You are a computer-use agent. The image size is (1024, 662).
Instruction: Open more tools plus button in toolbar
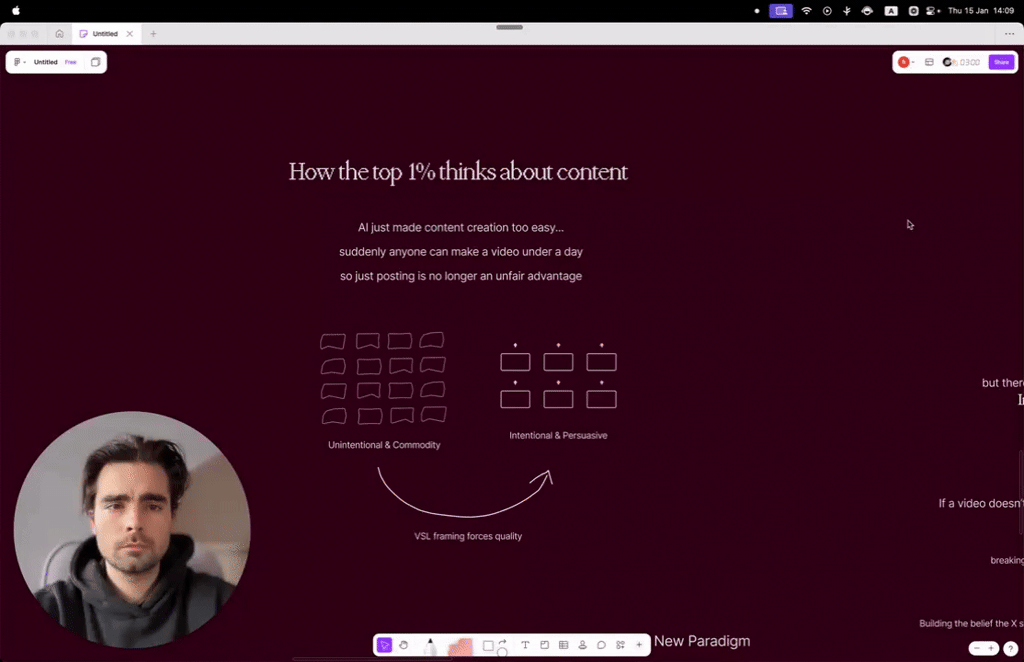[x=639, y=645]
